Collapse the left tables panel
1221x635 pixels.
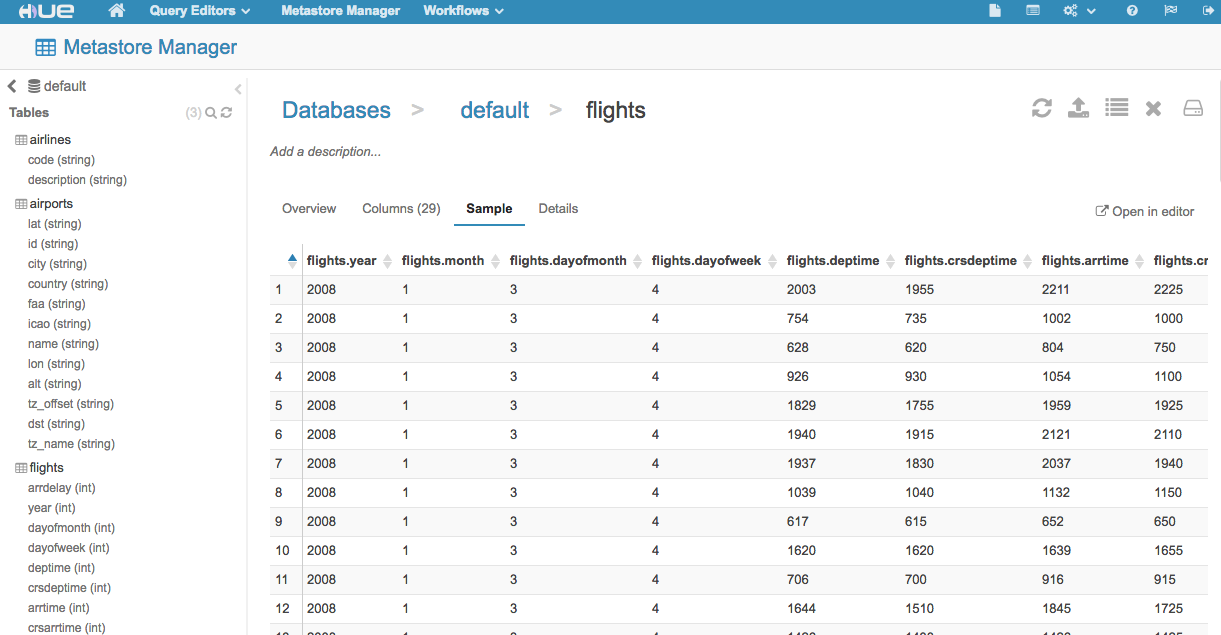tap(238, 89)
